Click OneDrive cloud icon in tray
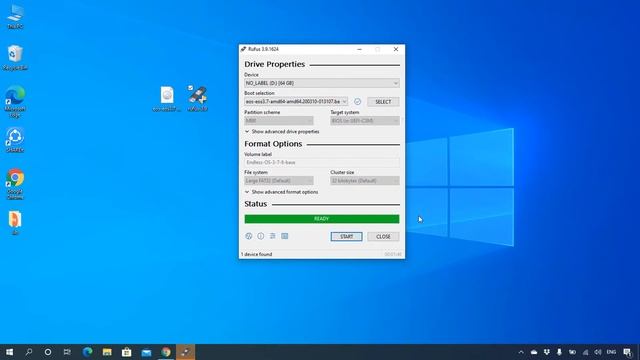Screen dimensions: 640x360 534,352
